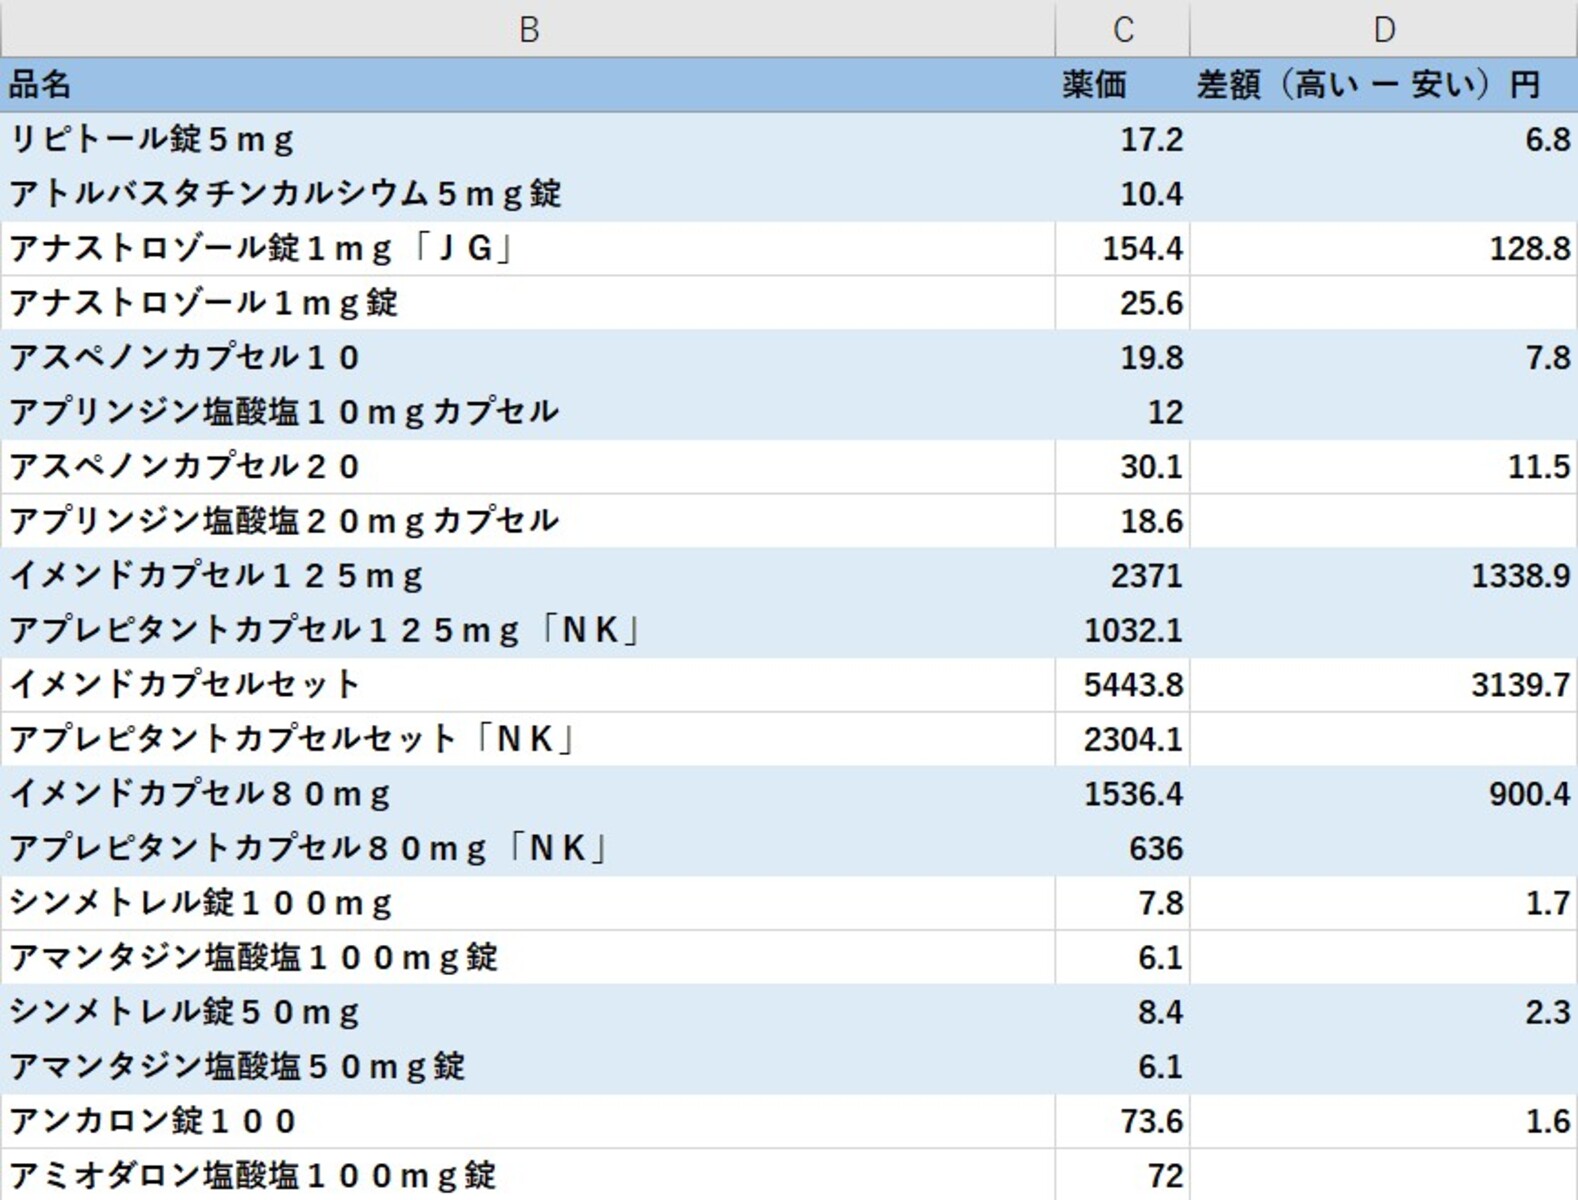1578x1200 pixels.
Task: Select cell イメンドカプセル８０ｍｇ
Action: click(x=528, y=793)
